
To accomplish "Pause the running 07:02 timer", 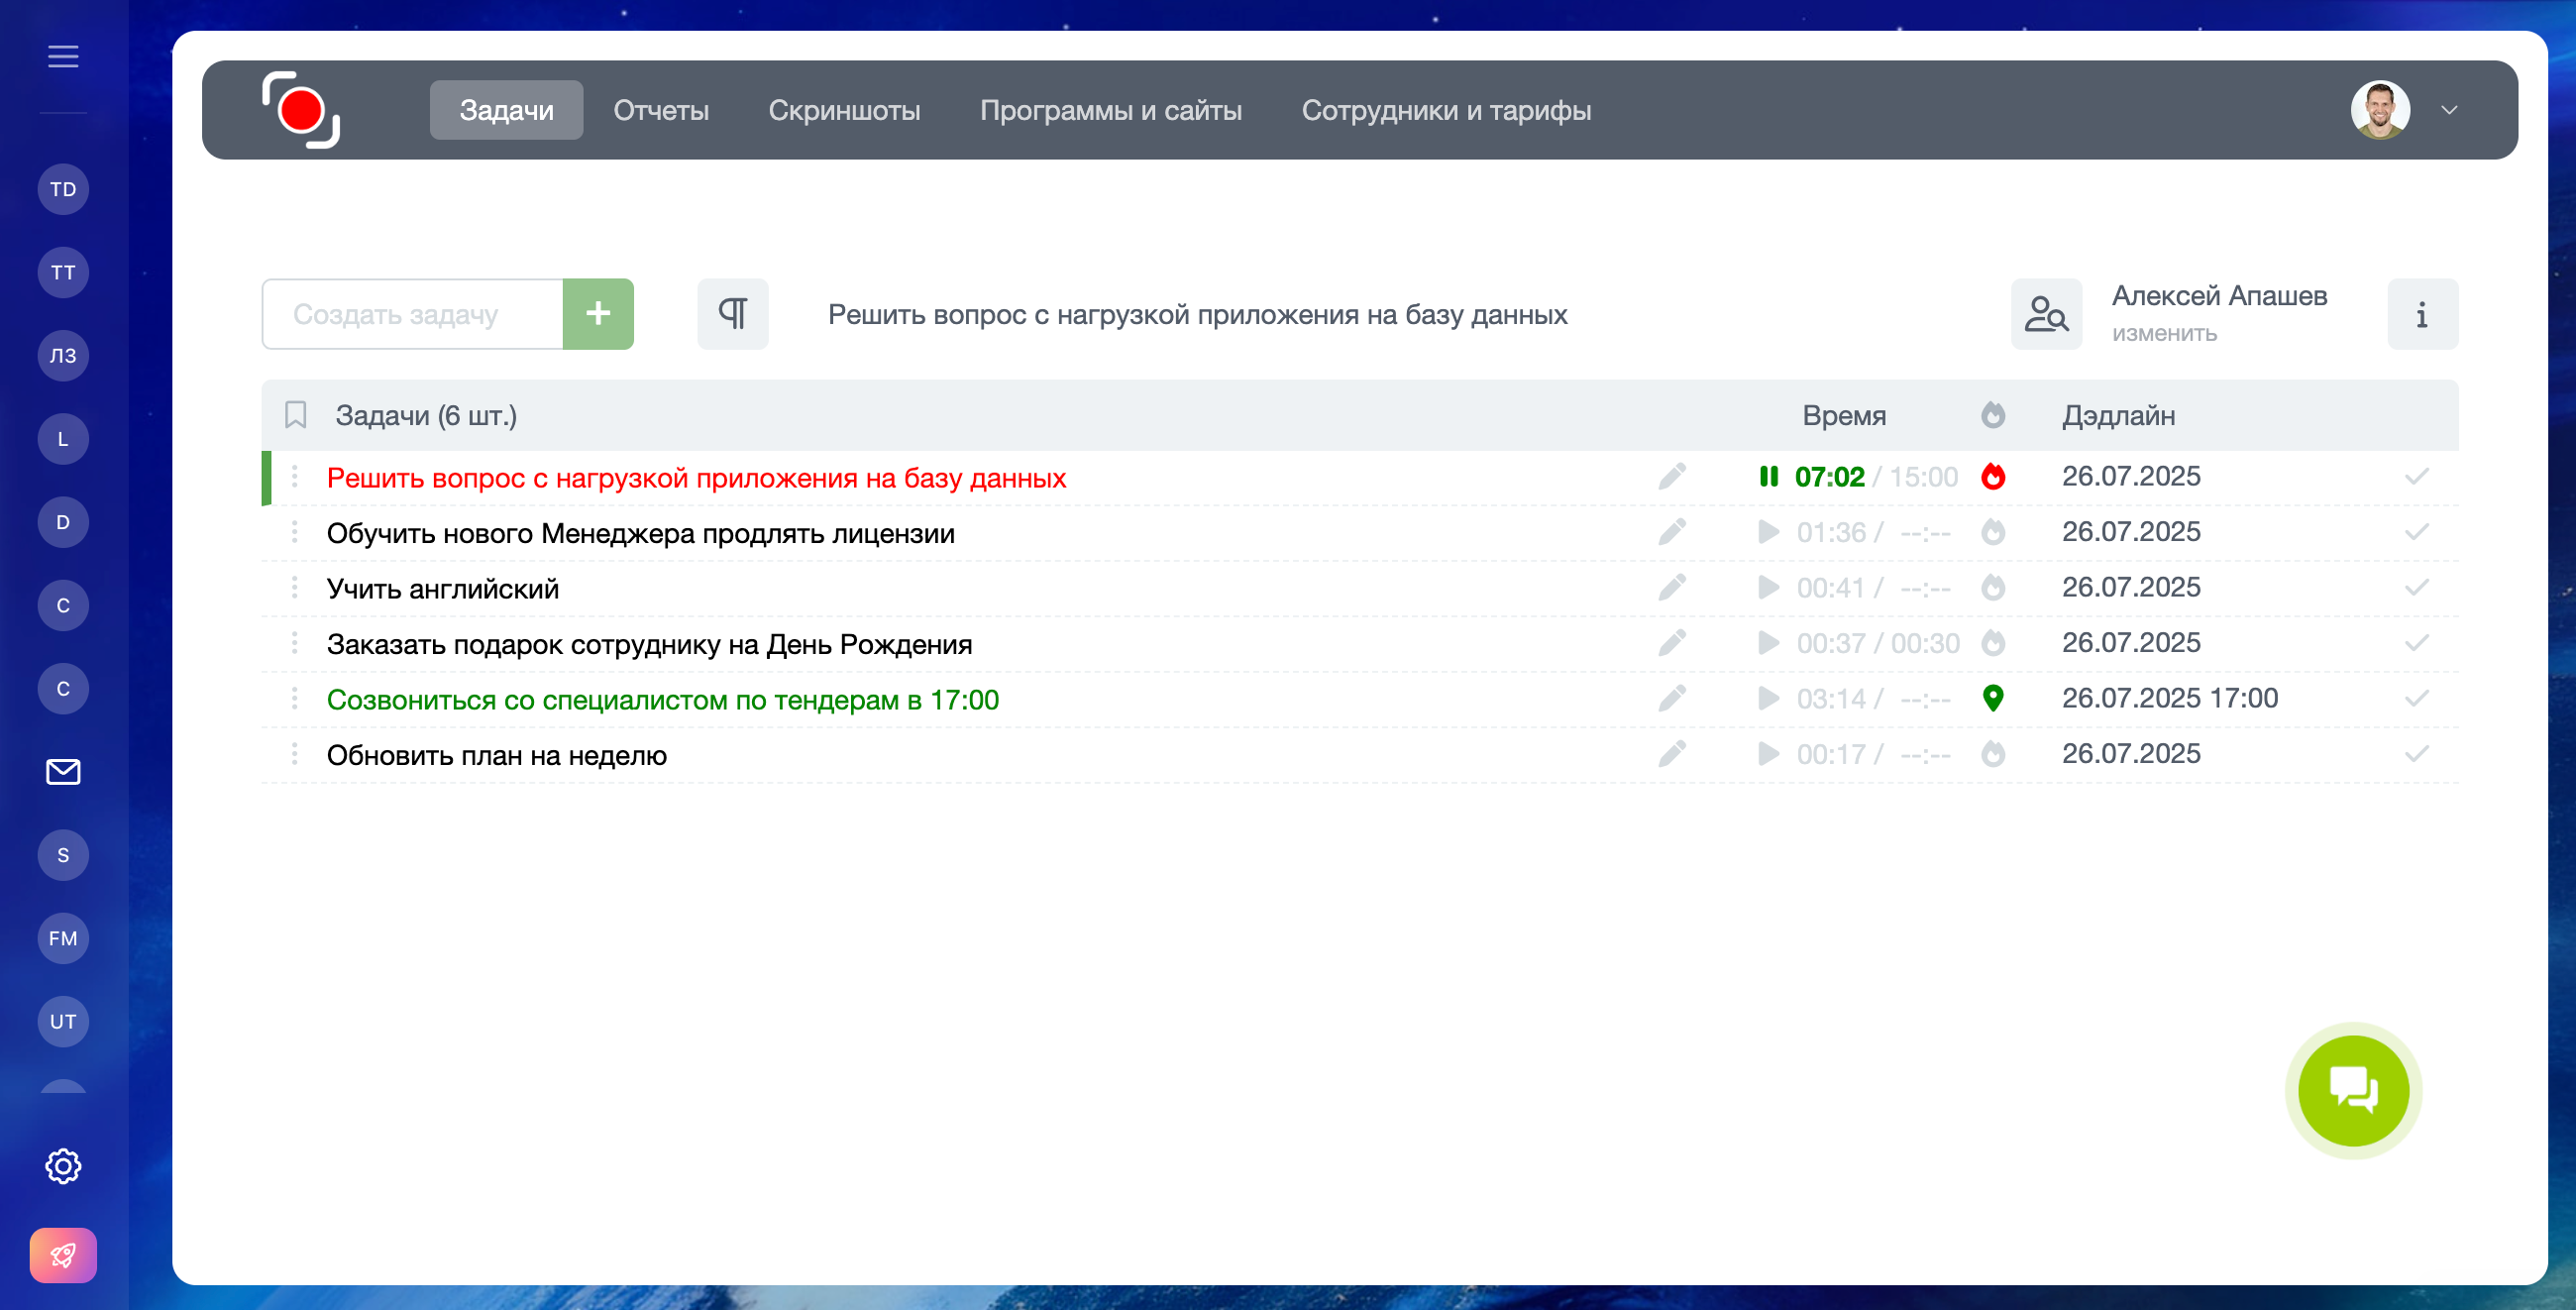I will [x=1768, y=477].
